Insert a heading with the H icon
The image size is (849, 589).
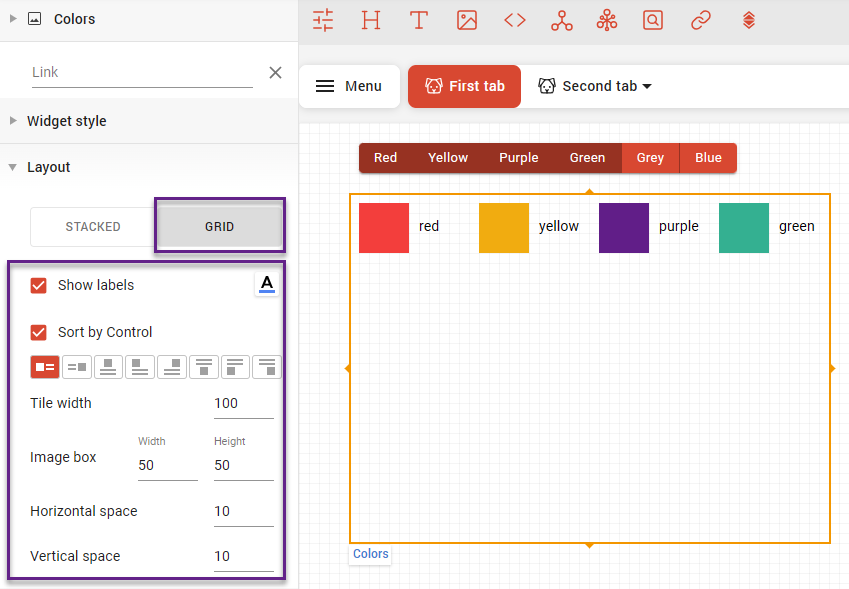[x=371, y=20]
